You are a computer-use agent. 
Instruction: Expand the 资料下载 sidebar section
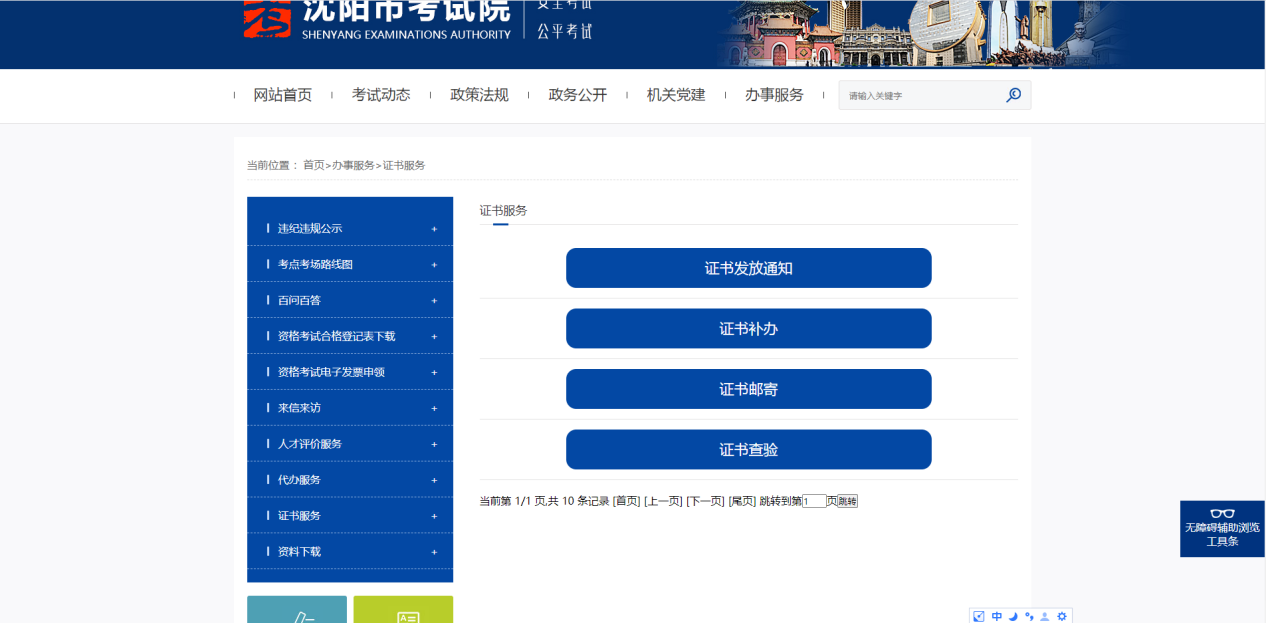click(434, 552)
